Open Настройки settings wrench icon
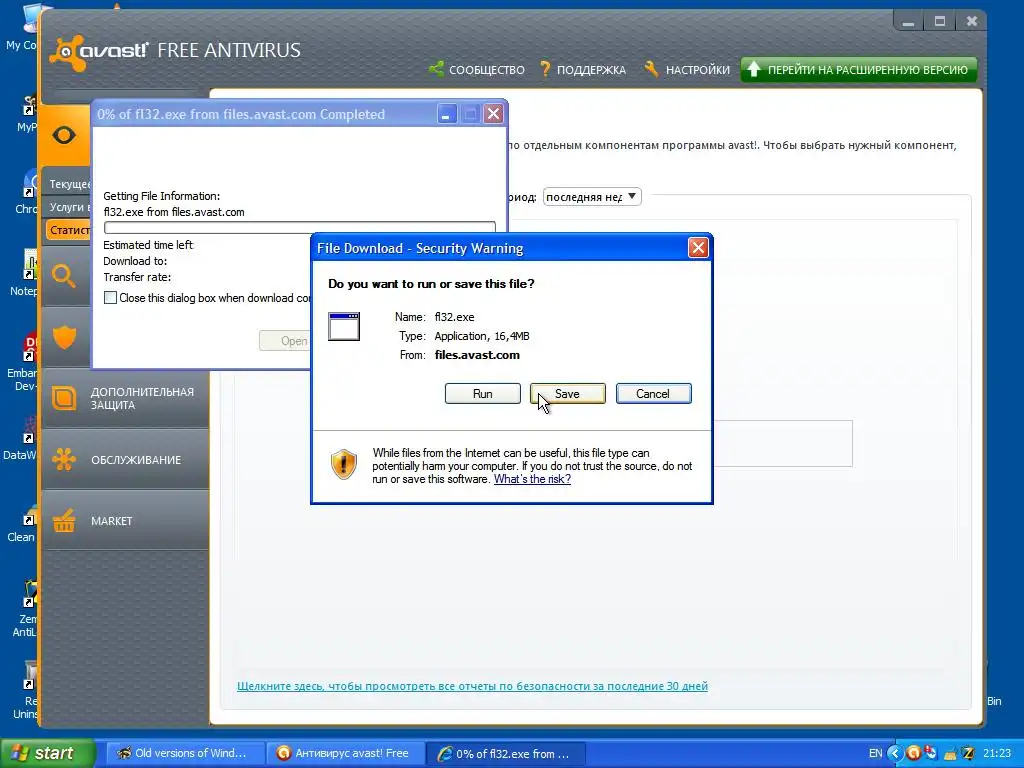 point(651,69)
